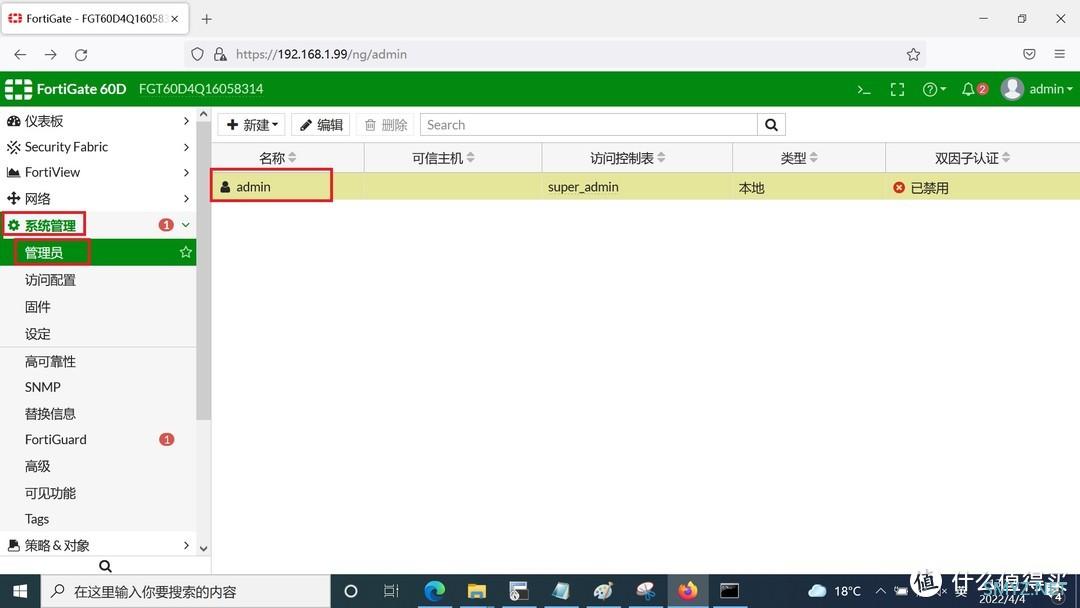Click super_admin profile cell
This screenshot has height=608, width=1080.
[x=583, y=187]
